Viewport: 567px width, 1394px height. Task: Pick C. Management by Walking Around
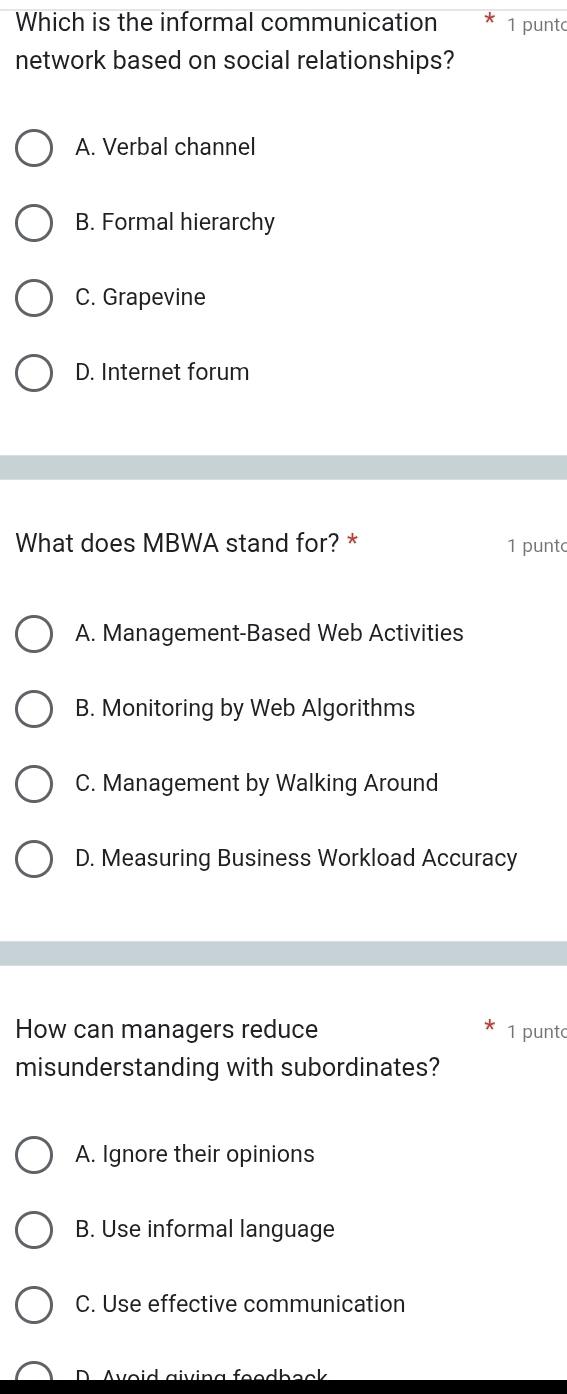tap(34, 783)
